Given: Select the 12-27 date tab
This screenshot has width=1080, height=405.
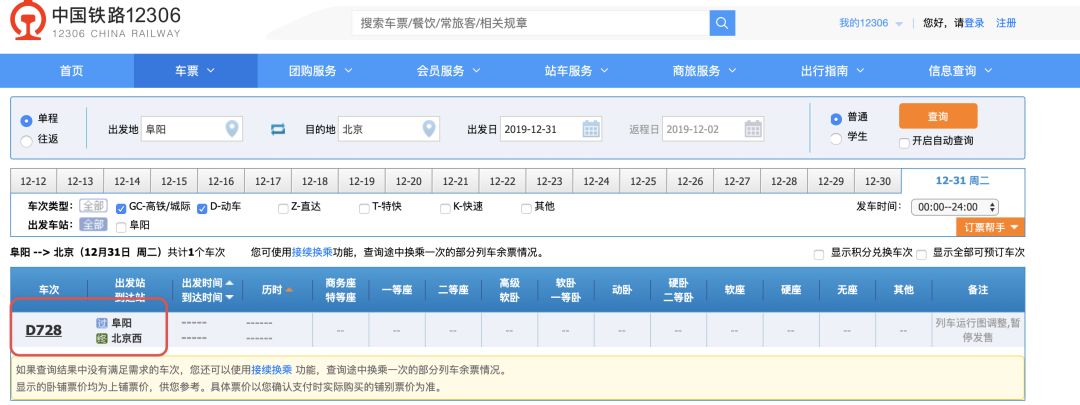Looking at the screenshot, I should (x=737, y=182).
